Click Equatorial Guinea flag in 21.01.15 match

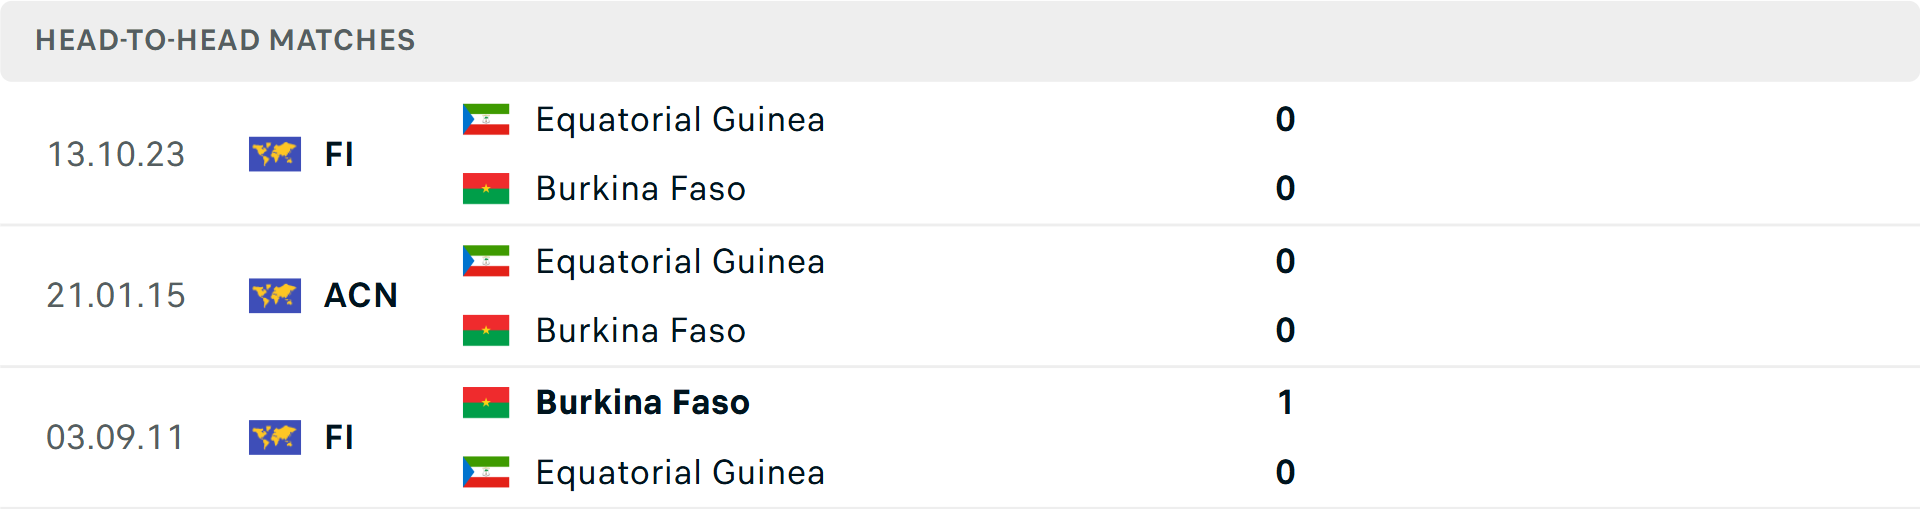(x=486, y=261)
